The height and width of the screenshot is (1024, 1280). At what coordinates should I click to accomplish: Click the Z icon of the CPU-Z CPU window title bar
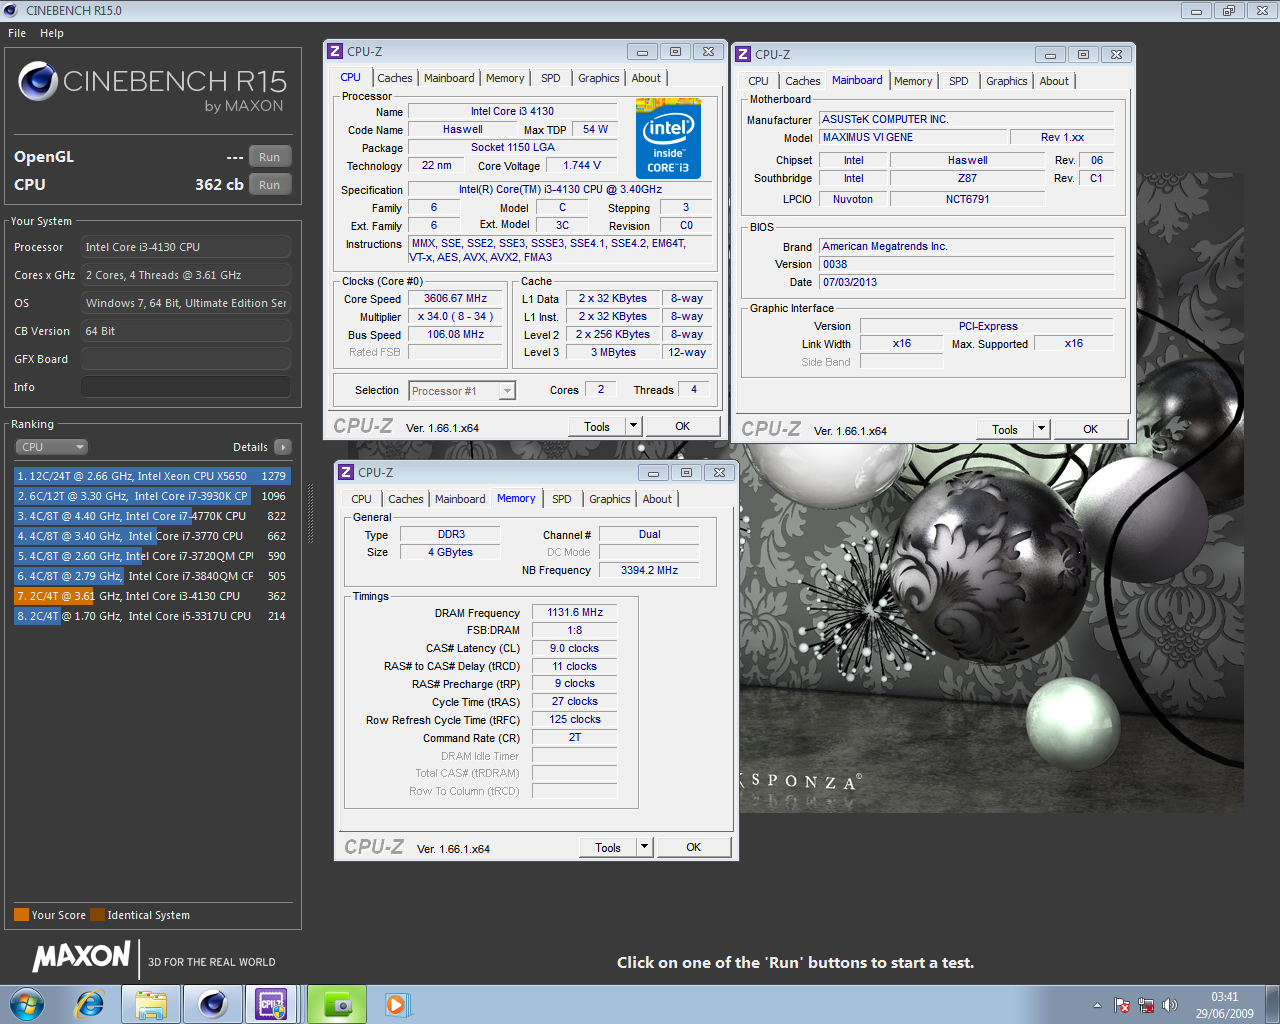click(335, 51)
